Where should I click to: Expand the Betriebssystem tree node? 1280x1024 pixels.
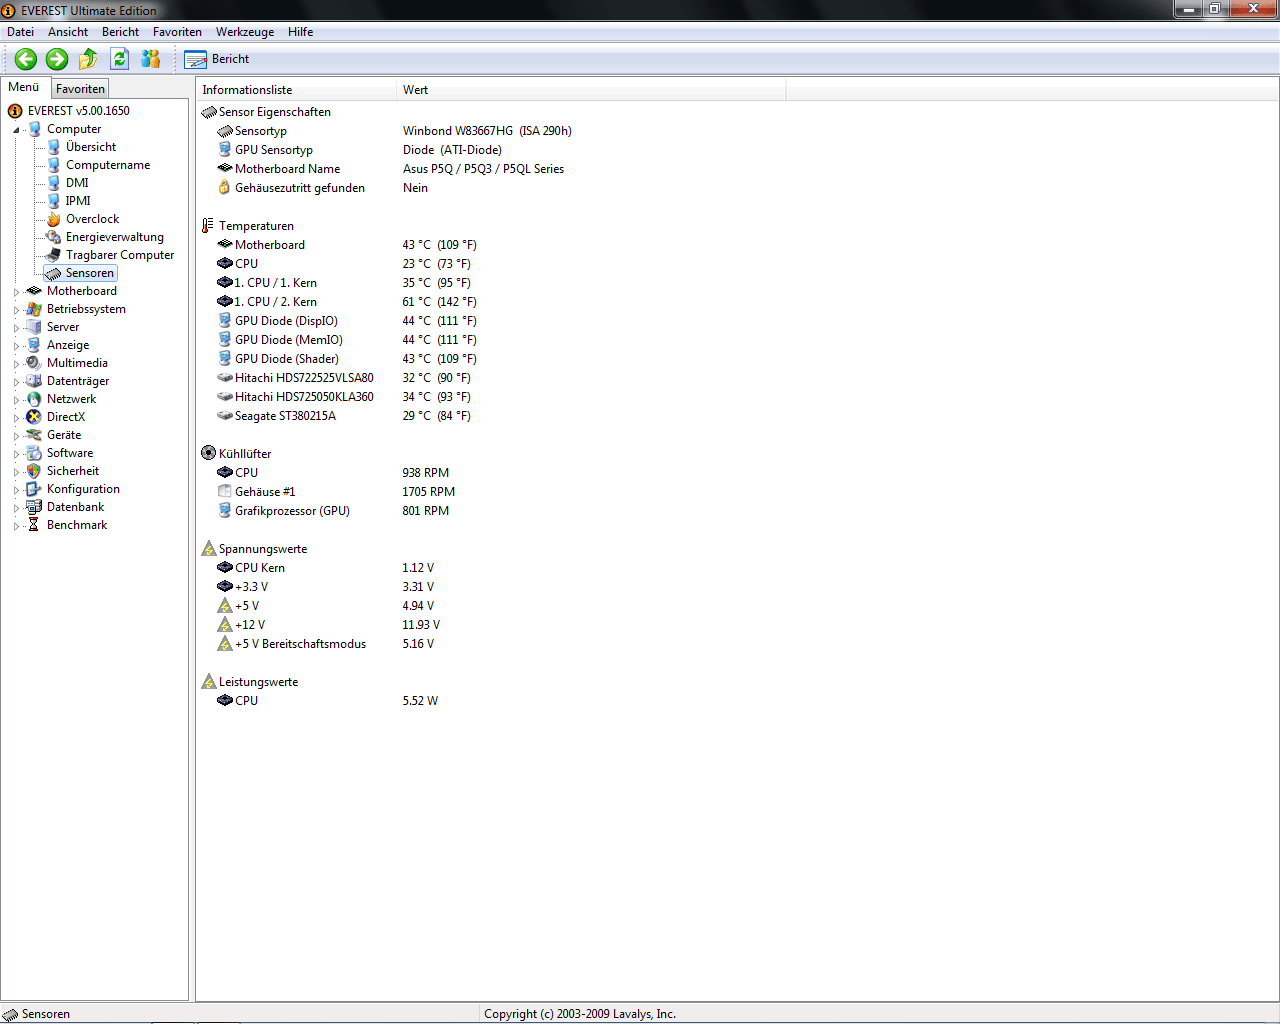coord(16,310)
